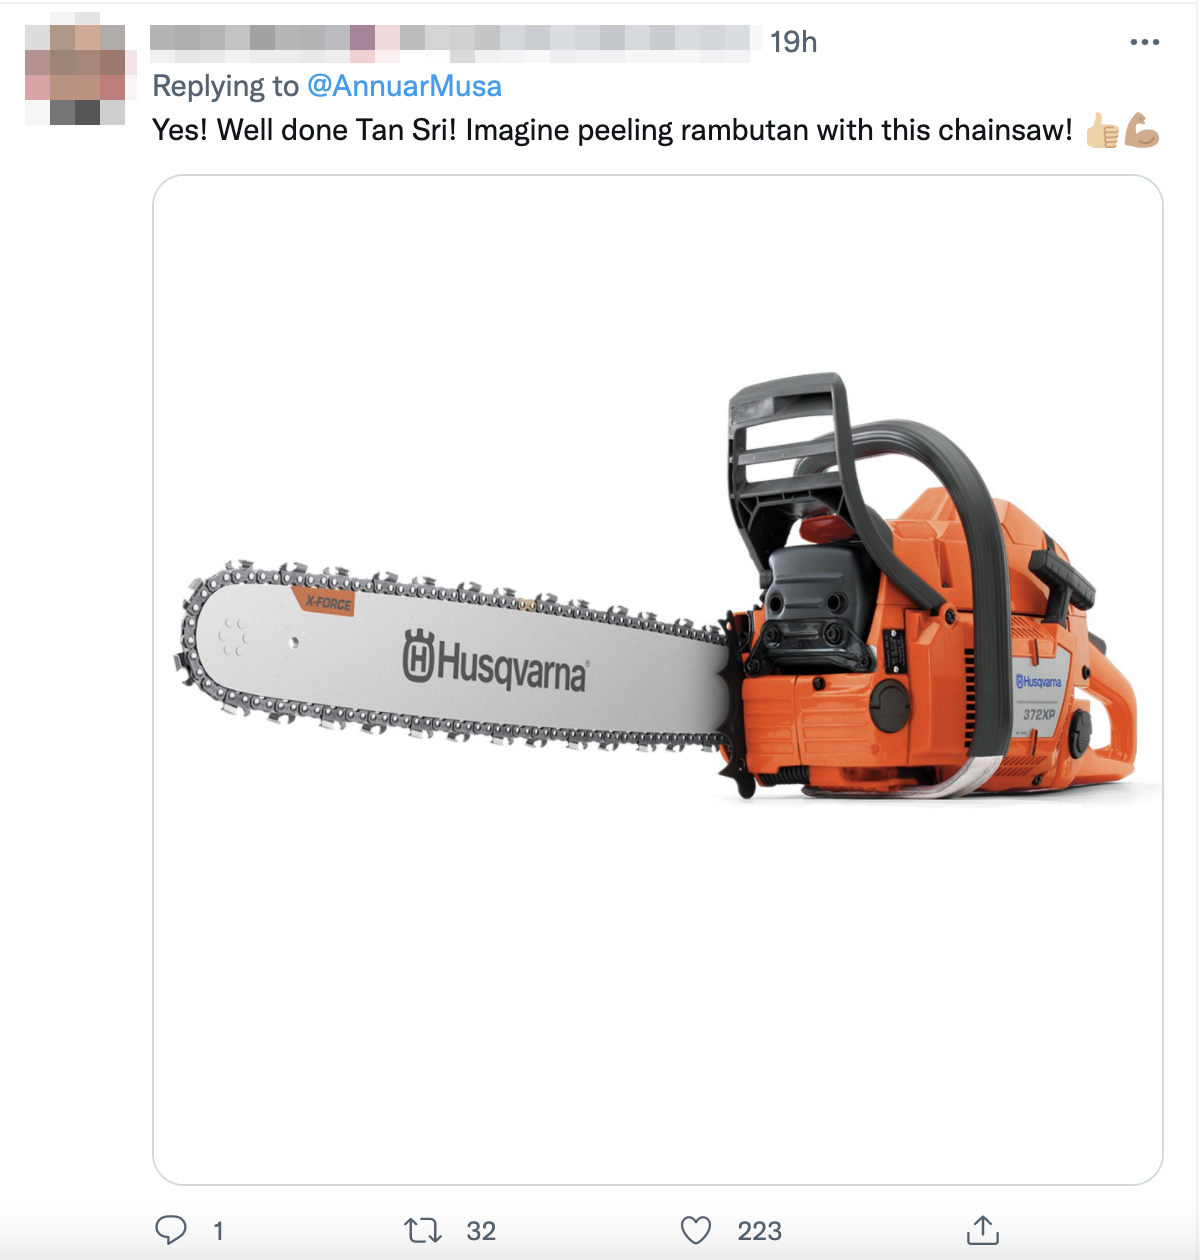Open the three-dot more options menu
The height and width of the screenshot is (1260, 1200).
click(1144, 42)
